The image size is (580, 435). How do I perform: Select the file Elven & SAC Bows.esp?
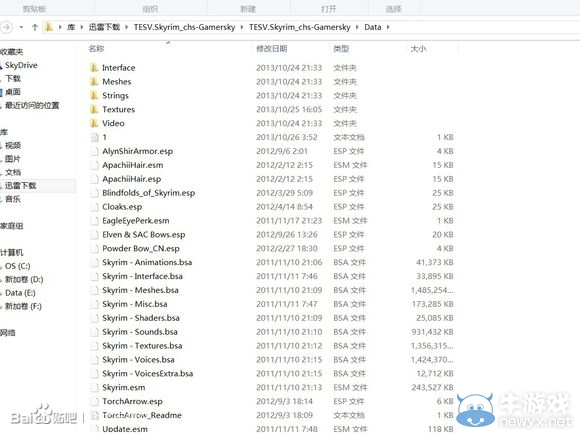click(x=144, y=235)
